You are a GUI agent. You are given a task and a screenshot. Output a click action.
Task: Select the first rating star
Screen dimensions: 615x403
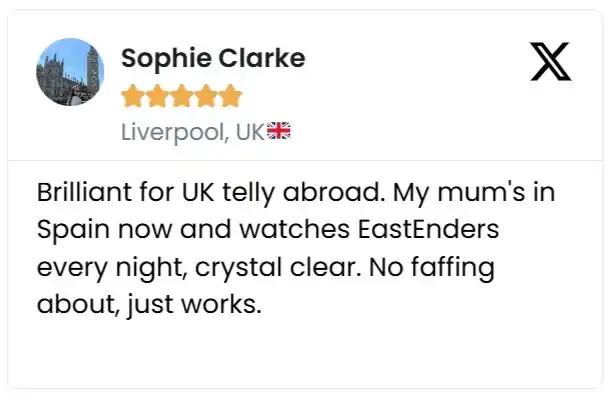point(132,97)
